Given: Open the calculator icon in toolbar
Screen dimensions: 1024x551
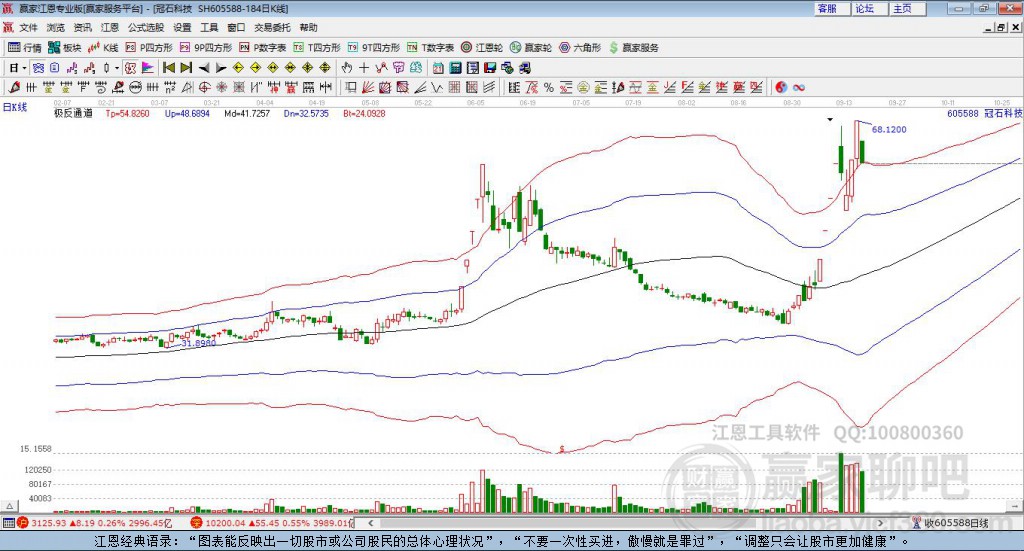Looking at the screenshot, I should click(x=456, y=68).
